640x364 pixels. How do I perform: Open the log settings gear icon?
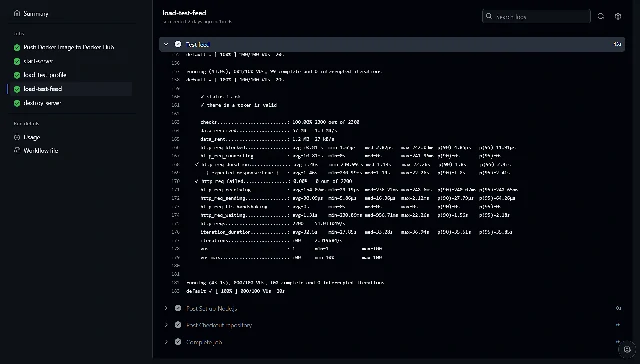pos(618,16)
